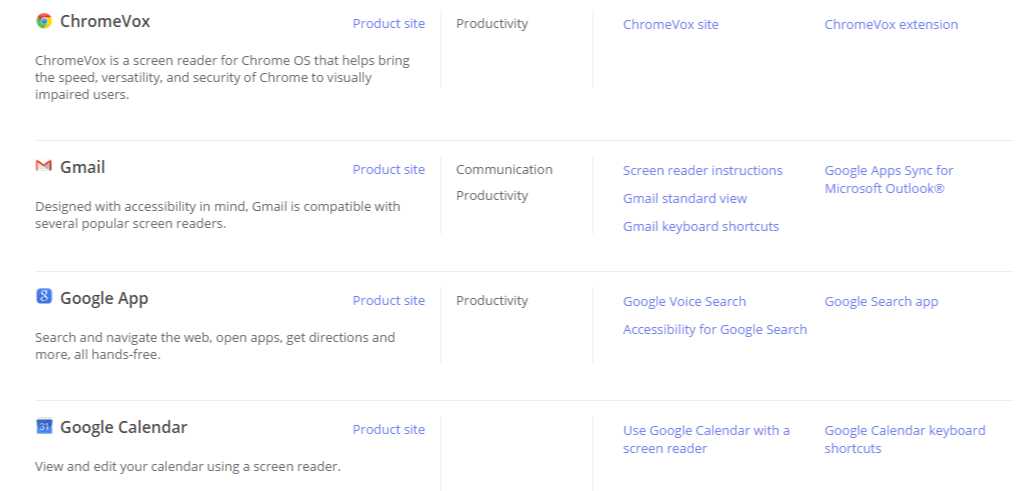Open Google Apps Sync for Microsoft Outlook
Screen dimensions: 1021x491
[x=888, y=180]
